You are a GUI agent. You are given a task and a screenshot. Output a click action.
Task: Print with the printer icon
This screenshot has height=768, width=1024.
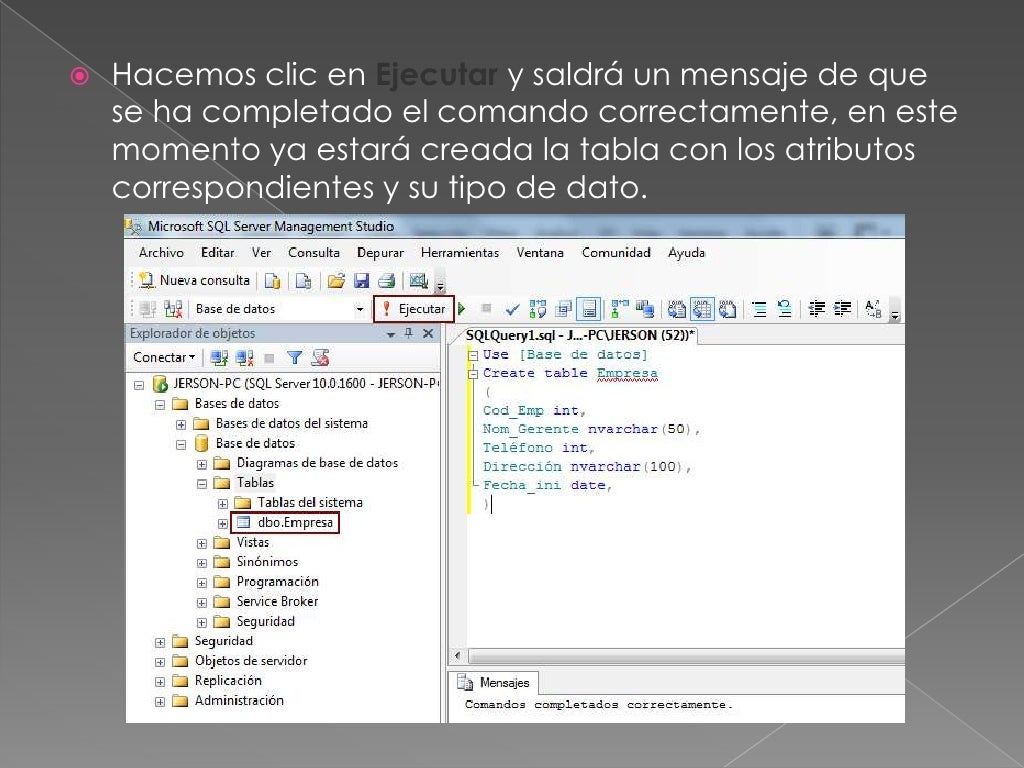[387, 281]
